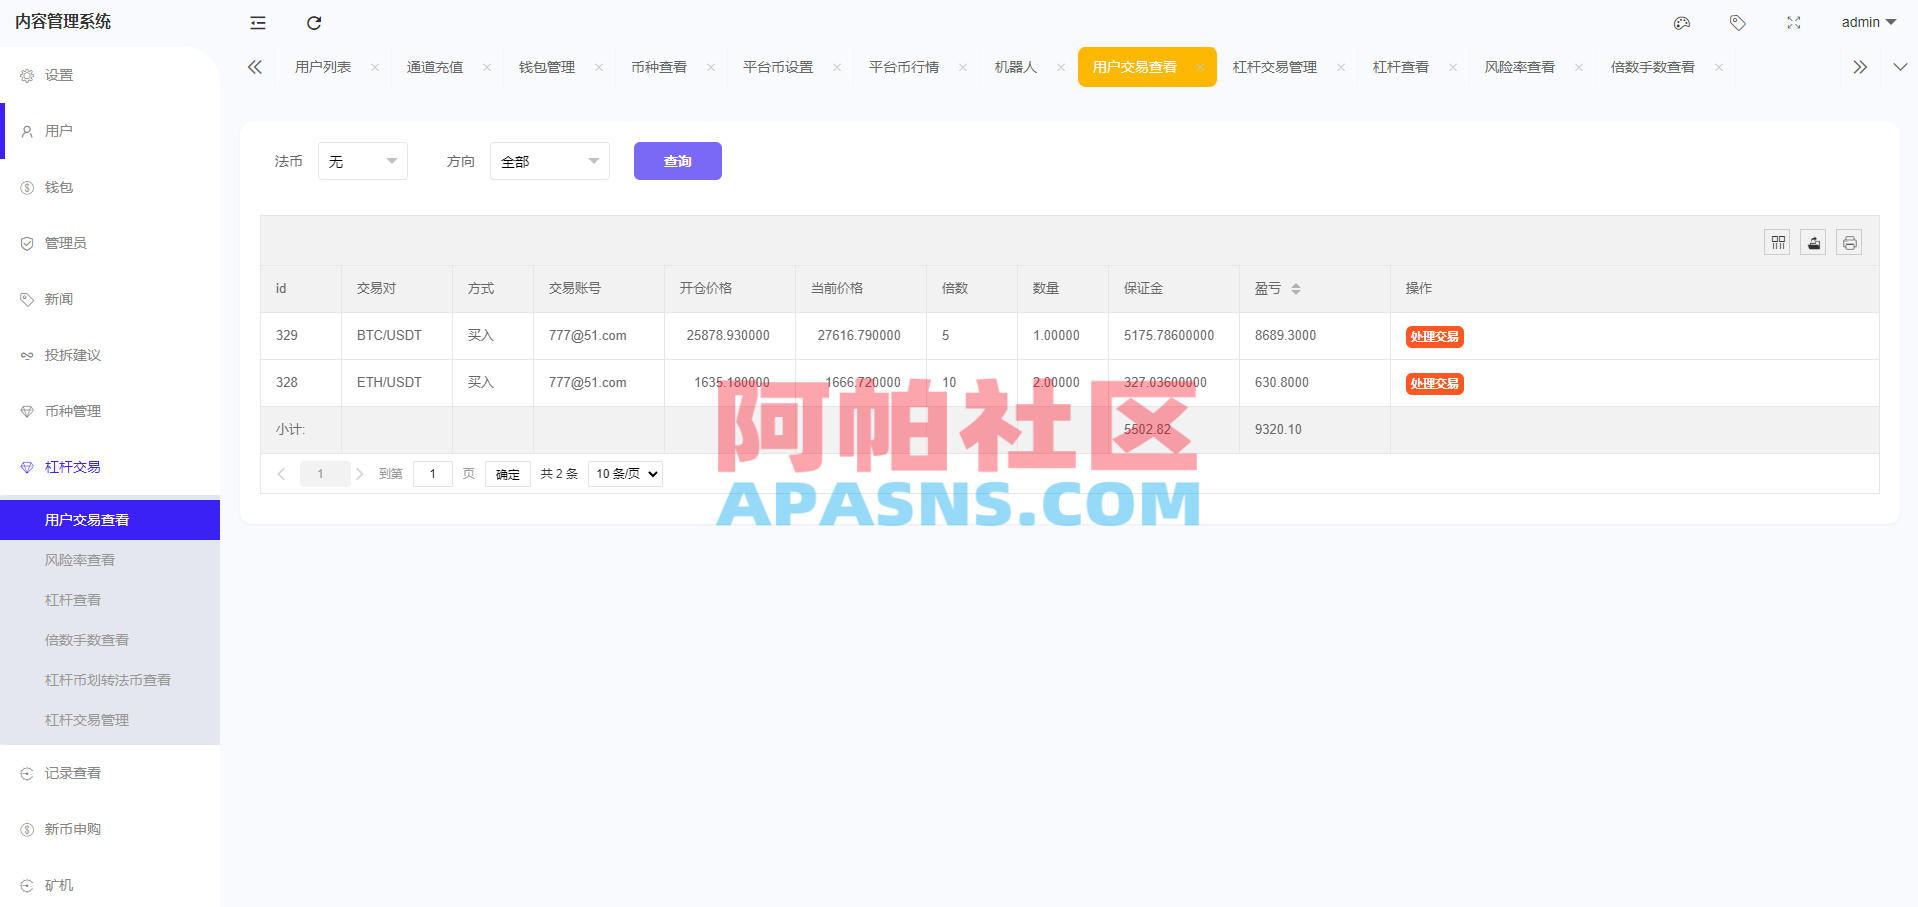Open the 方向 dropdown showing 全部
Screen dimensions: 1918x907
[549, 160]
